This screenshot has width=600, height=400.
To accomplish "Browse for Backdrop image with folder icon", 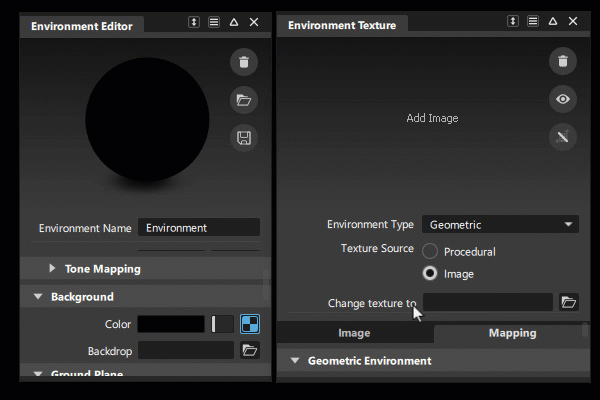I will pyautogui.click(x=250, y=350).
